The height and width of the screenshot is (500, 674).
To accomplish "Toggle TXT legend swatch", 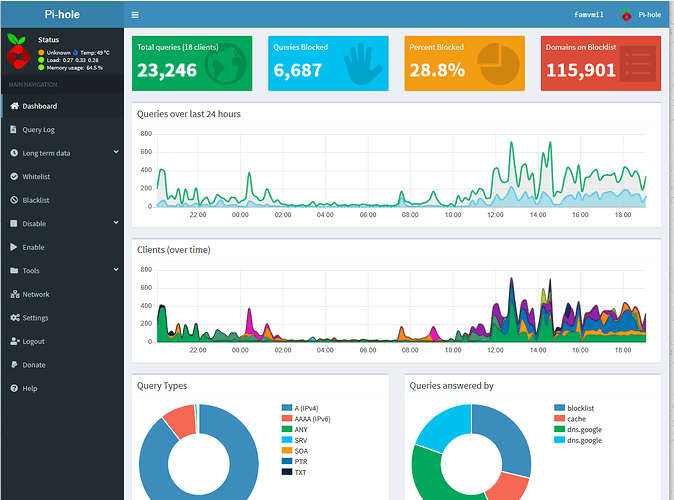I will tap(287, 472).
